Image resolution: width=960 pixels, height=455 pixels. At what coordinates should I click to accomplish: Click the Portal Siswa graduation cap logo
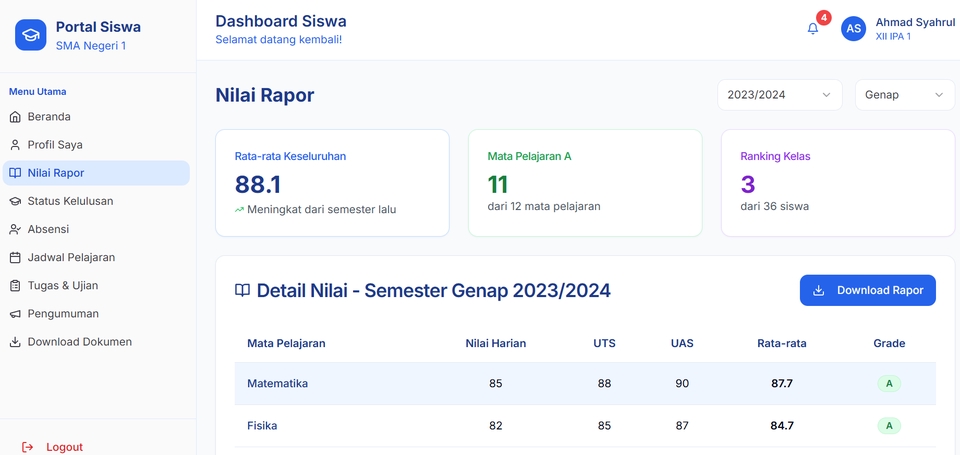(x=31, y=35)
